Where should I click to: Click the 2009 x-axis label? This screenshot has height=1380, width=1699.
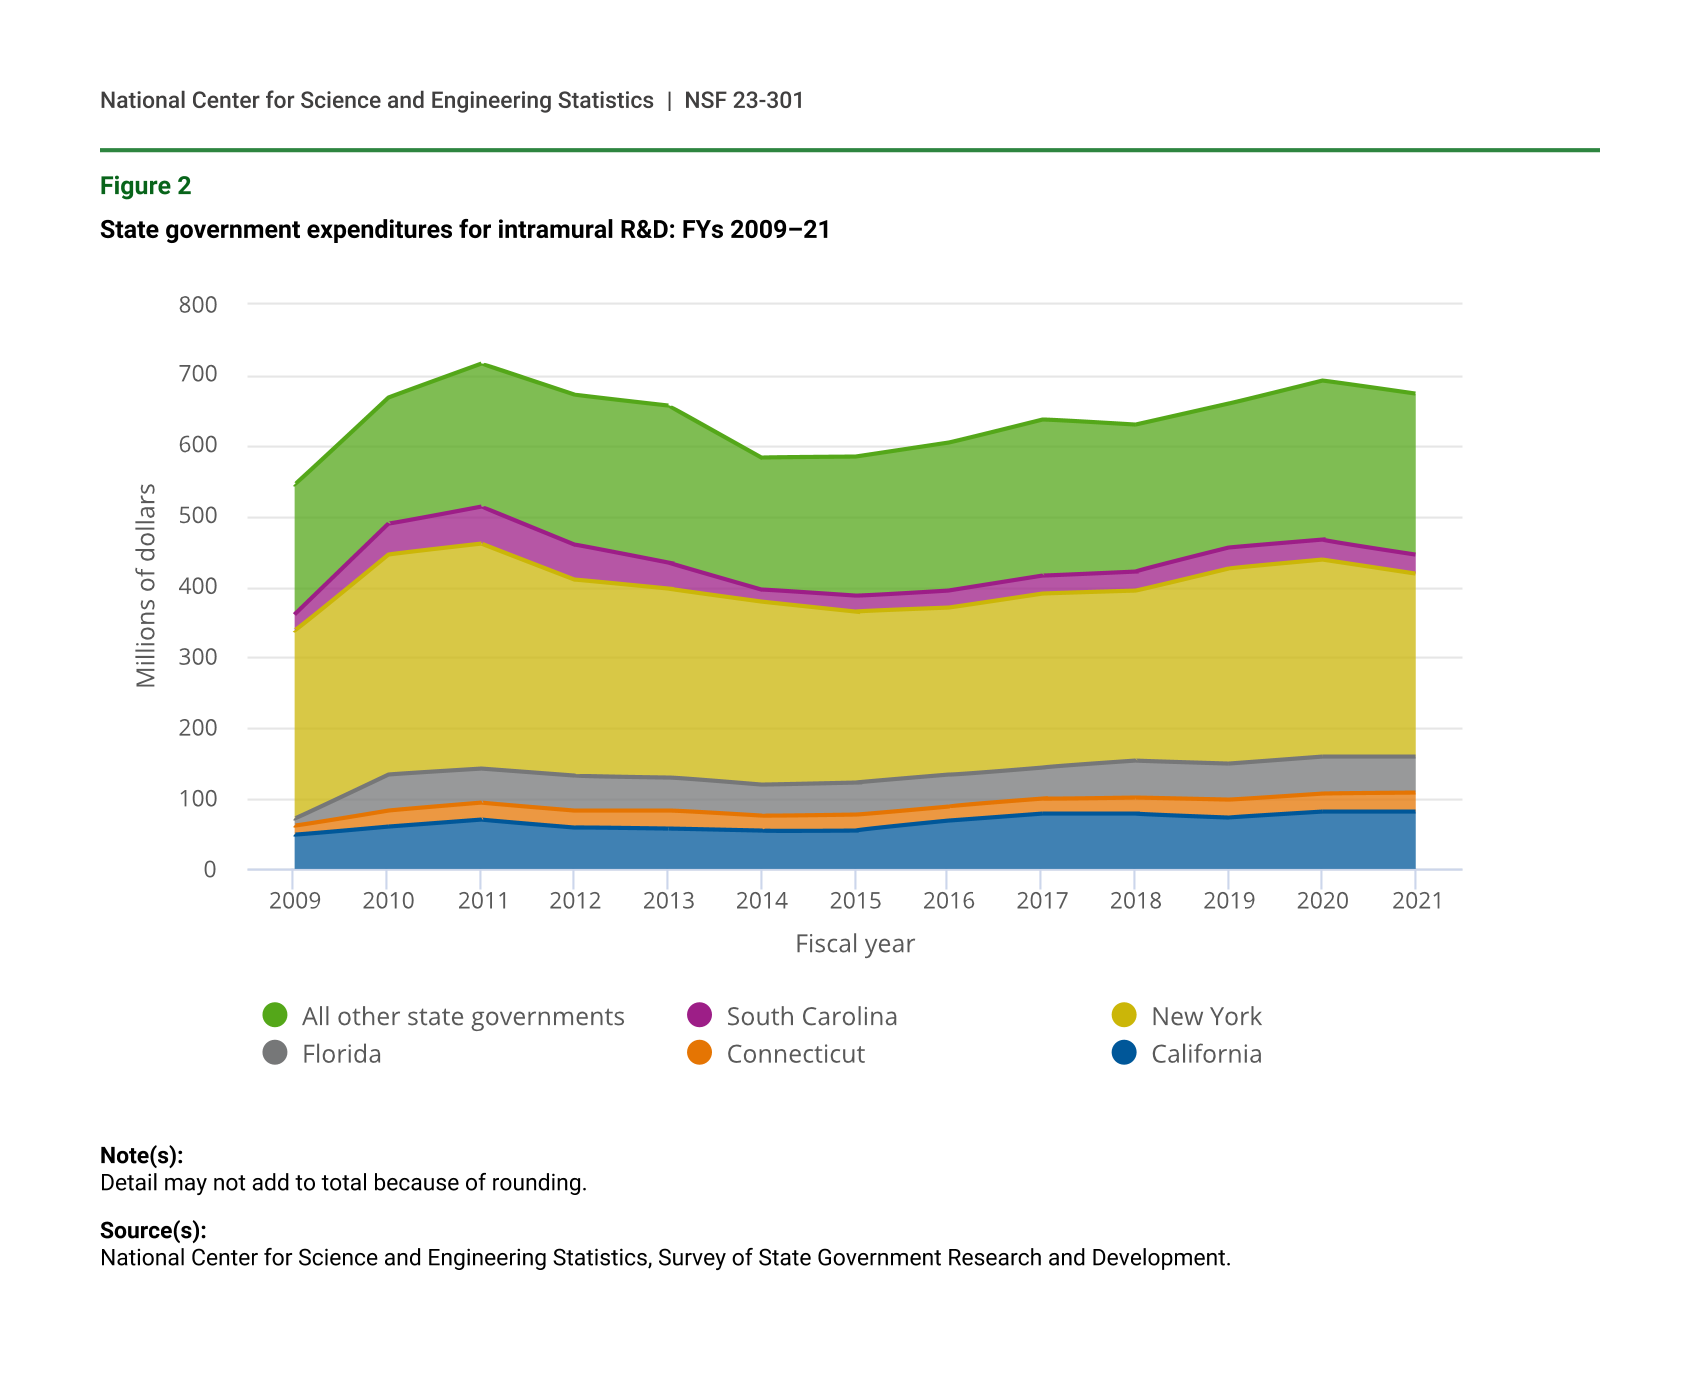295,901
